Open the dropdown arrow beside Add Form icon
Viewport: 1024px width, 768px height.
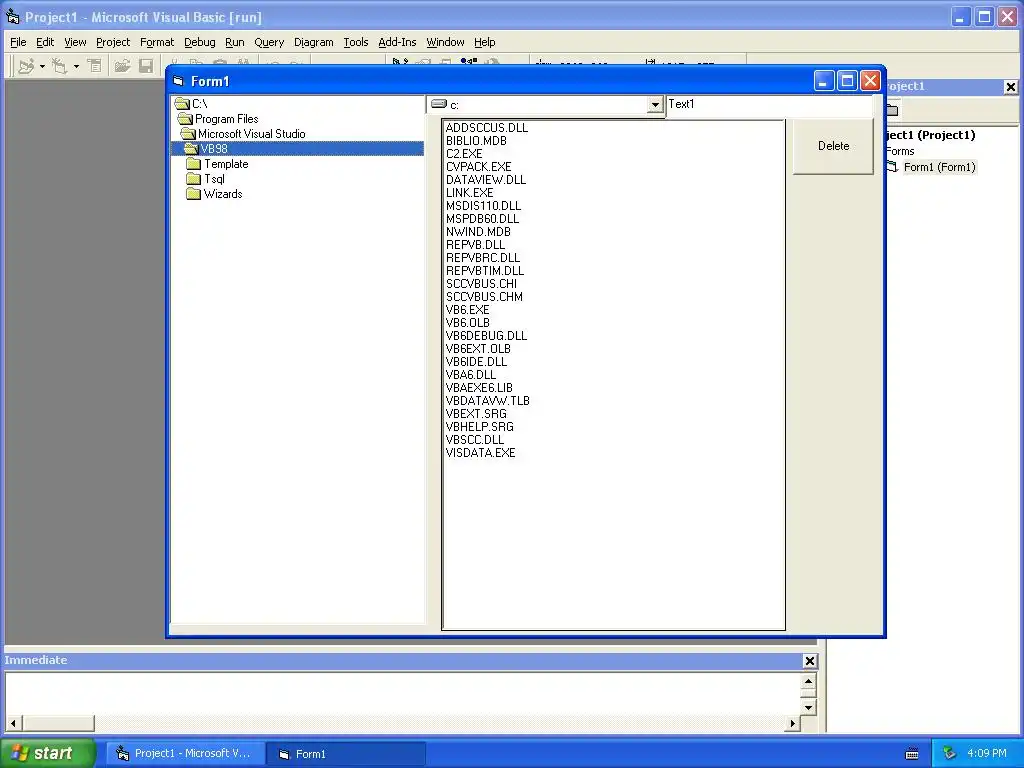[x=76, y=66]
